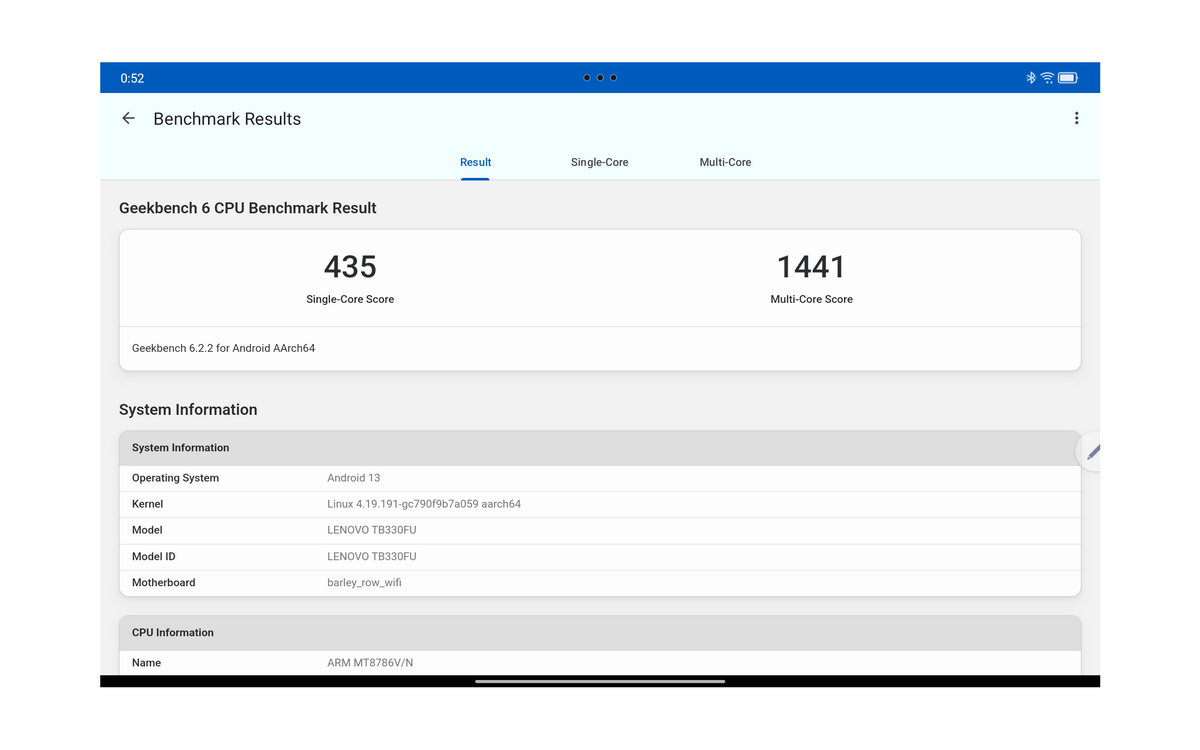Image resolution: width=1200 pixels, height=750 pixels.
Task: Click the Operating System row label
Action: click(175, 478)
